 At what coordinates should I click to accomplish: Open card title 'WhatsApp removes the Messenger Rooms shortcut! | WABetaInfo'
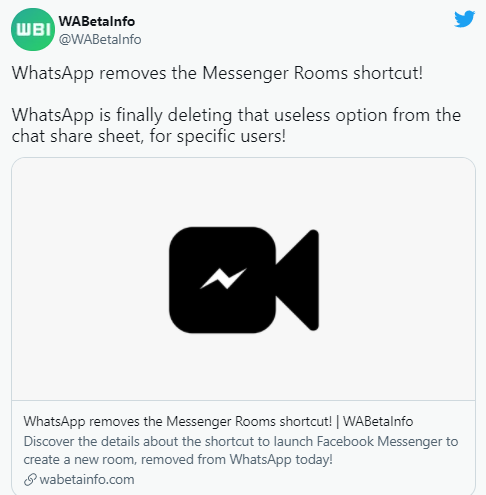point(218,421)
